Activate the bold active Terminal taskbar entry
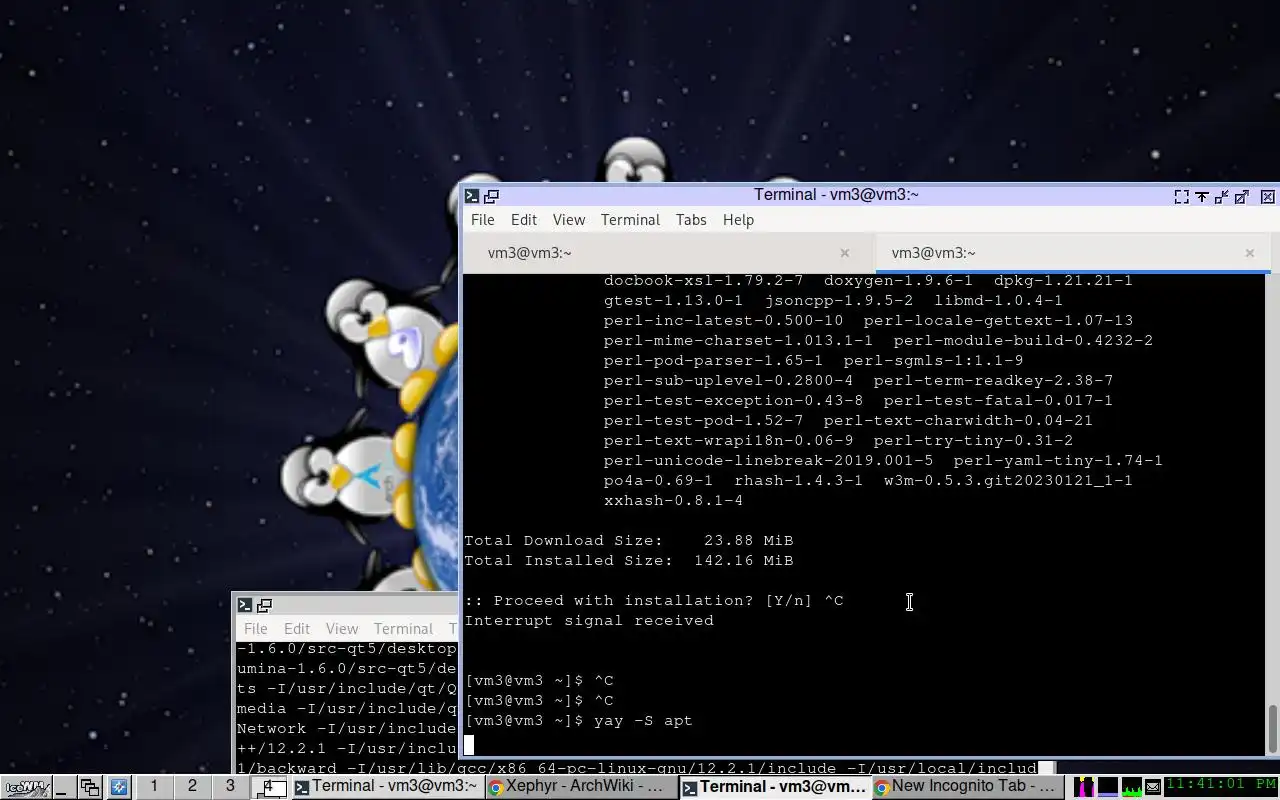1280x800 pixels. (x=773, y=787)
